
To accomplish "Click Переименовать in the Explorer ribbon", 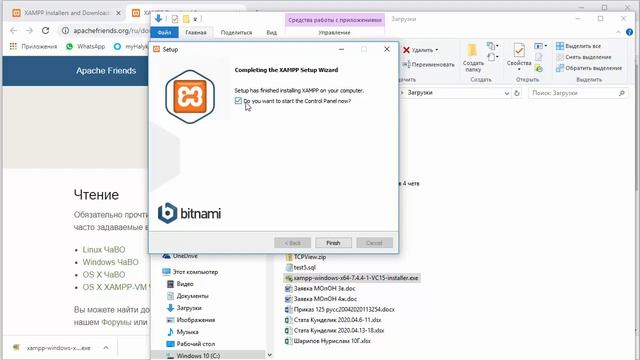I will click(429, 64).
